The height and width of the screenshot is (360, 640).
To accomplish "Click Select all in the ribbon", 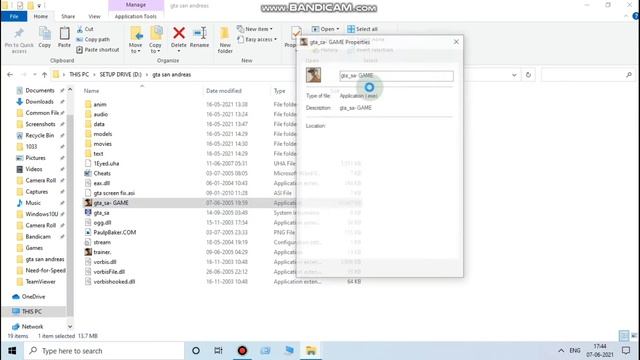I will (x=362, y=29).
